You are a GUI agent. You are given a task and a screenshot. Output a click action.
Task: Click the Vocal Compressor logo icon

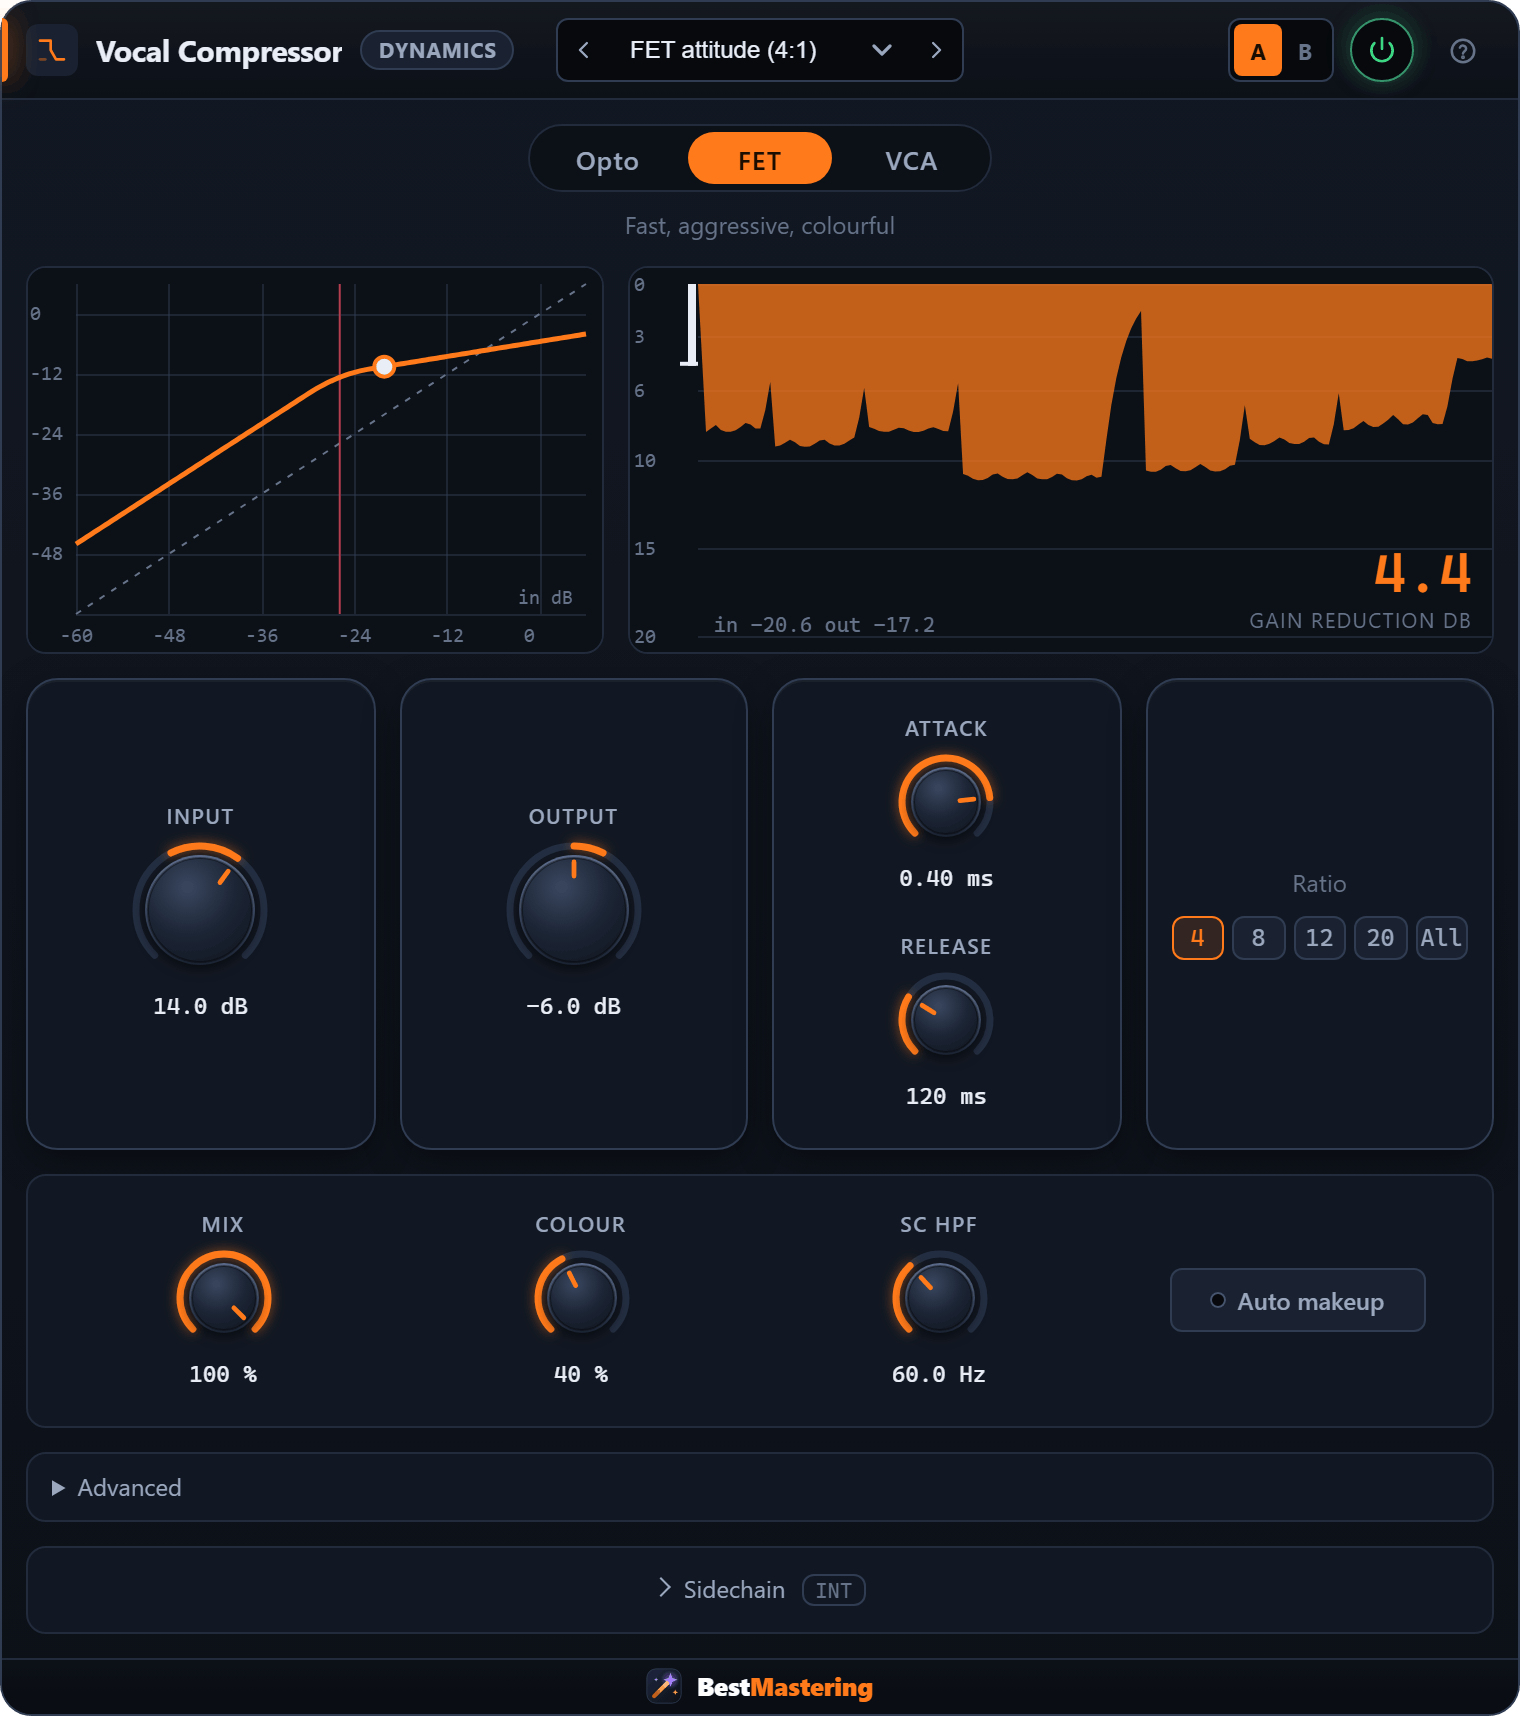click(x=51, y=50)
